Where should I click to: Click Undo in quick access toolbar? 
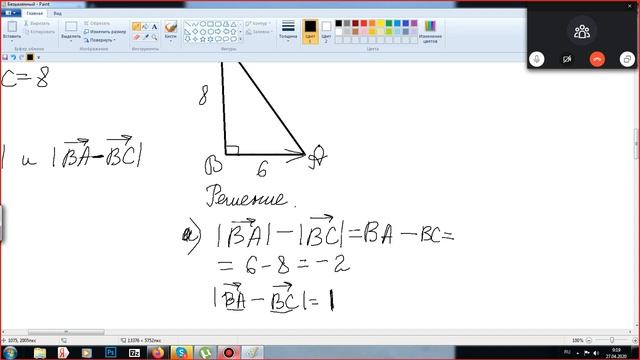point(13,57)
